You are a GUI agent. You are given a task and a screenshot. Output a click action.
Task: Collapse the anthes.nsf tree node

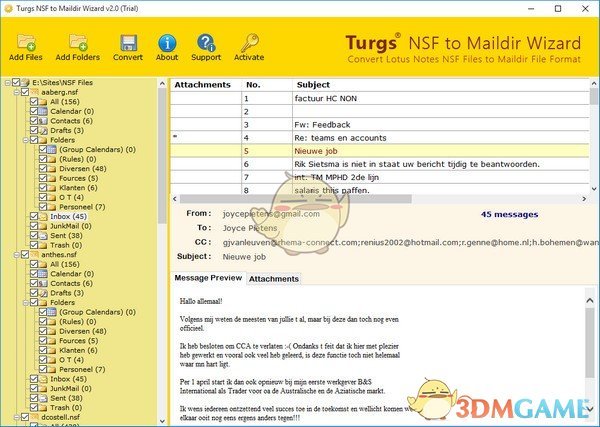pyautogui.click(x=16, y=255)
